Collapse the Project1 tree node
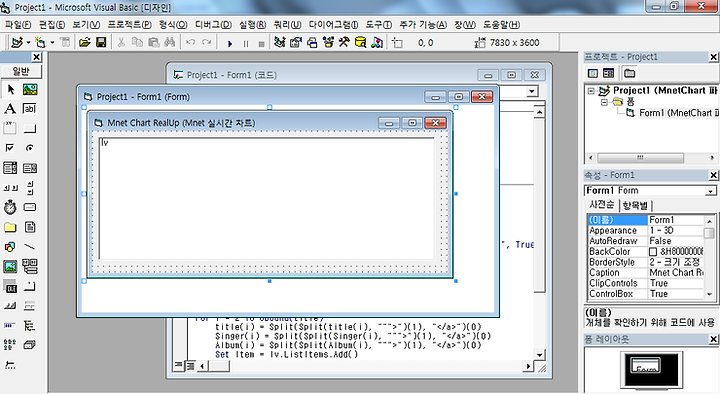This screenshot has height=394, width=720. point(591,91)
